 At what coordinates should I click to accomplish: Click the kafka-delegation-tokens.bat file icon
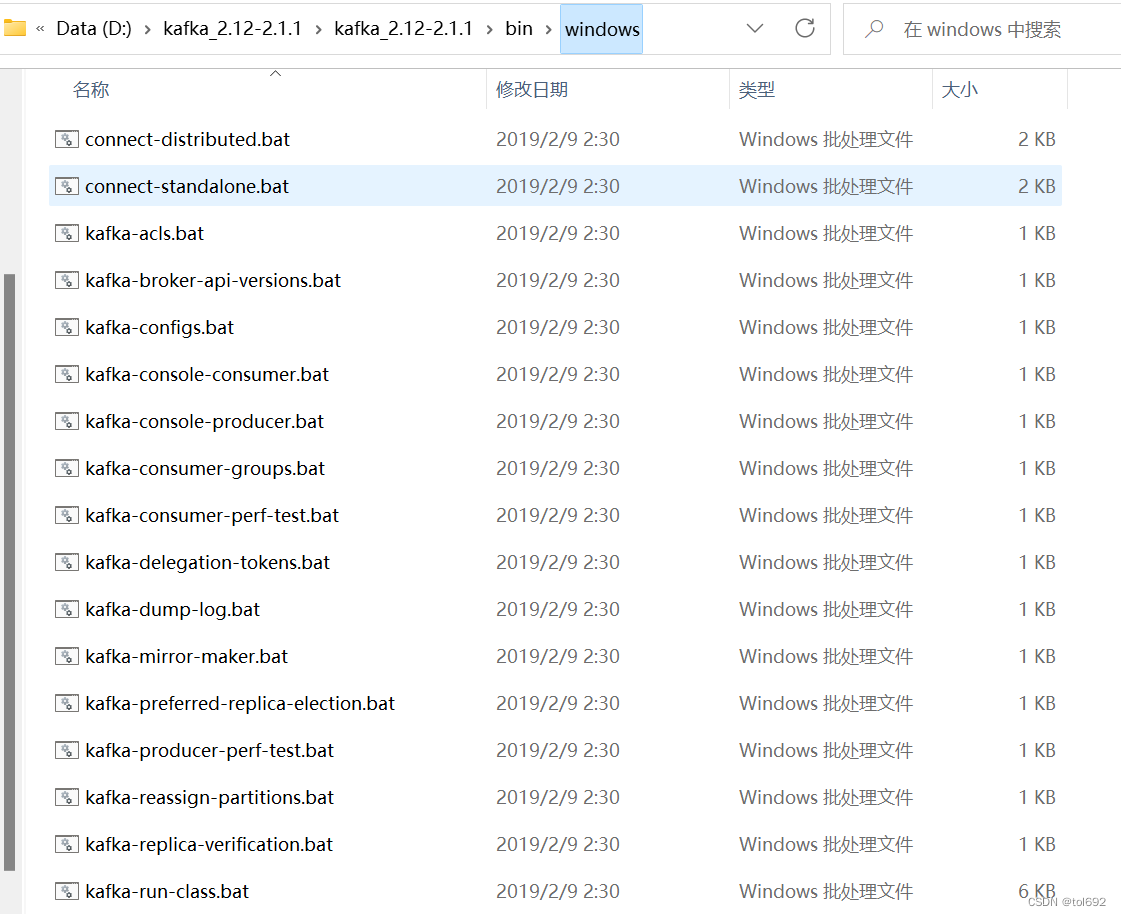tap(66, 563)
